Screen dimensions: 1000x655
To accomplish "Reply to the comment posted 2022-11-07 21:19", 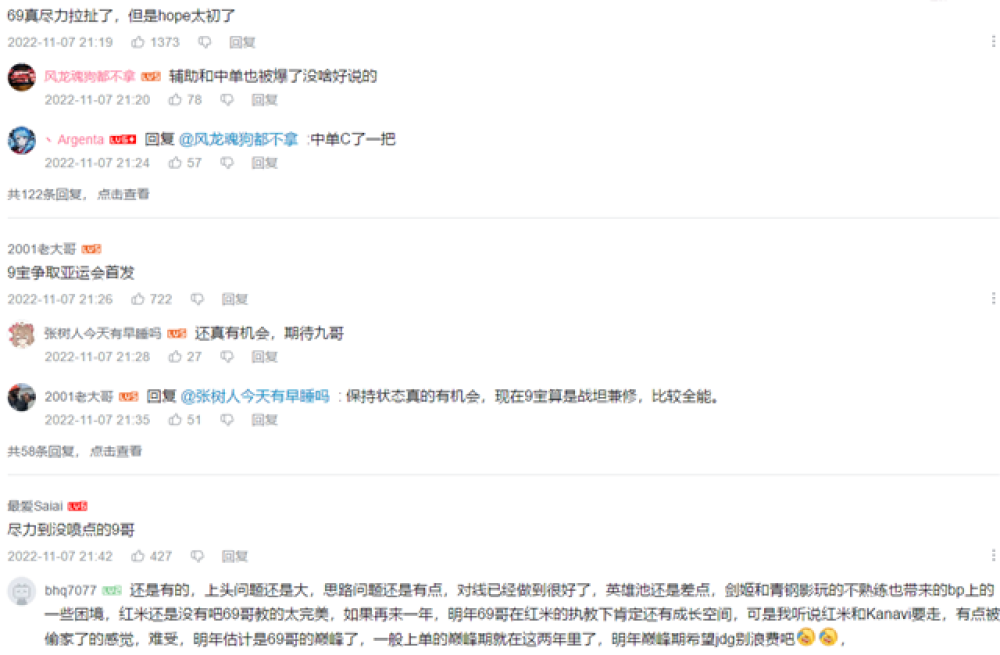I will pos(242,42).
